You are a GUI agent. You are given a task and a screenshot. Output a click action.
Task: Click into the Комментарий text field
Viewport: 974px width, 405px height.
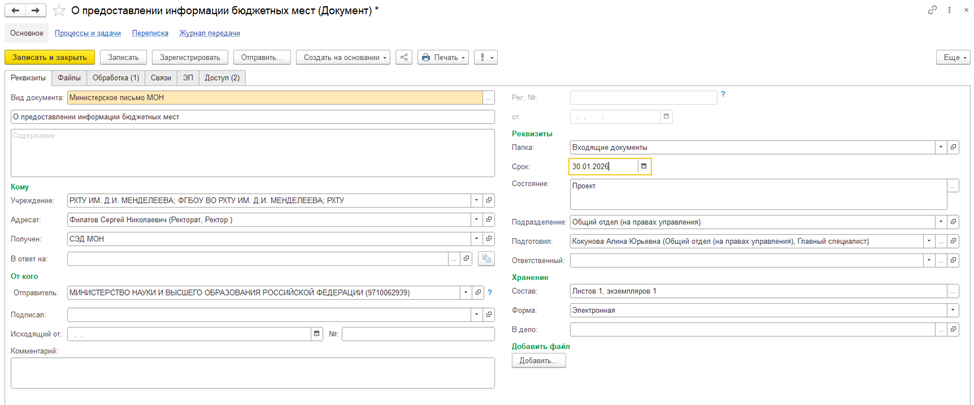[x=252, y=373]
